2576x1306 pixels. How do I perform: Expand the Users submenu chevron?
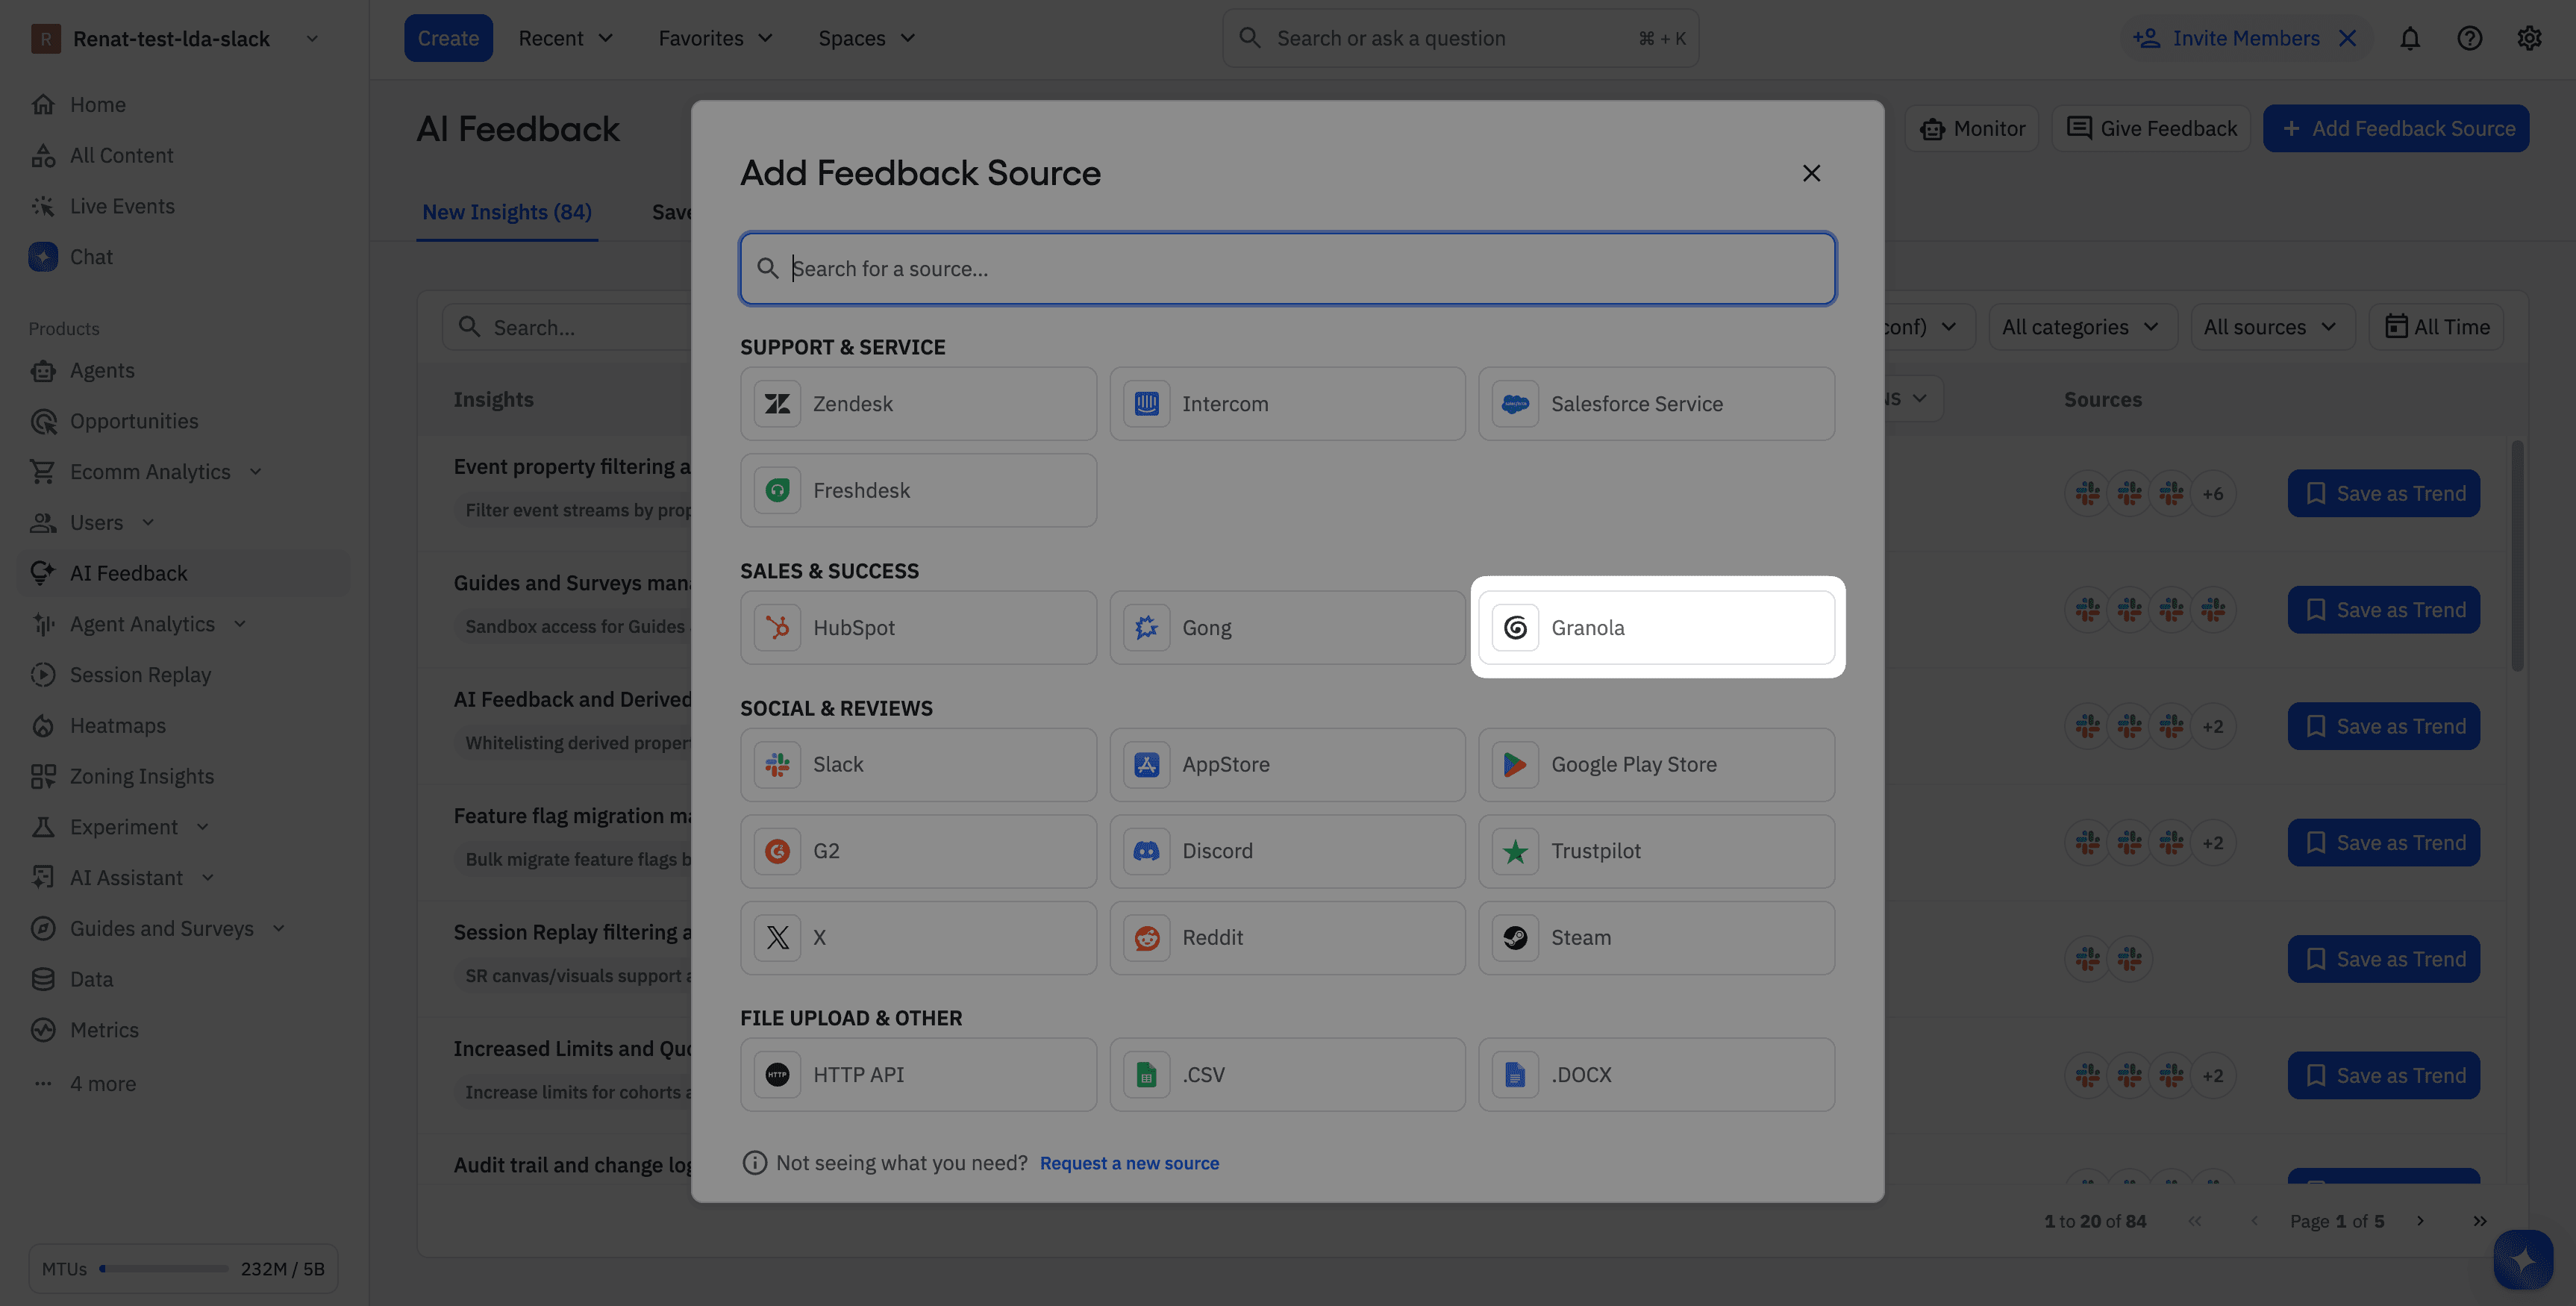148,523
